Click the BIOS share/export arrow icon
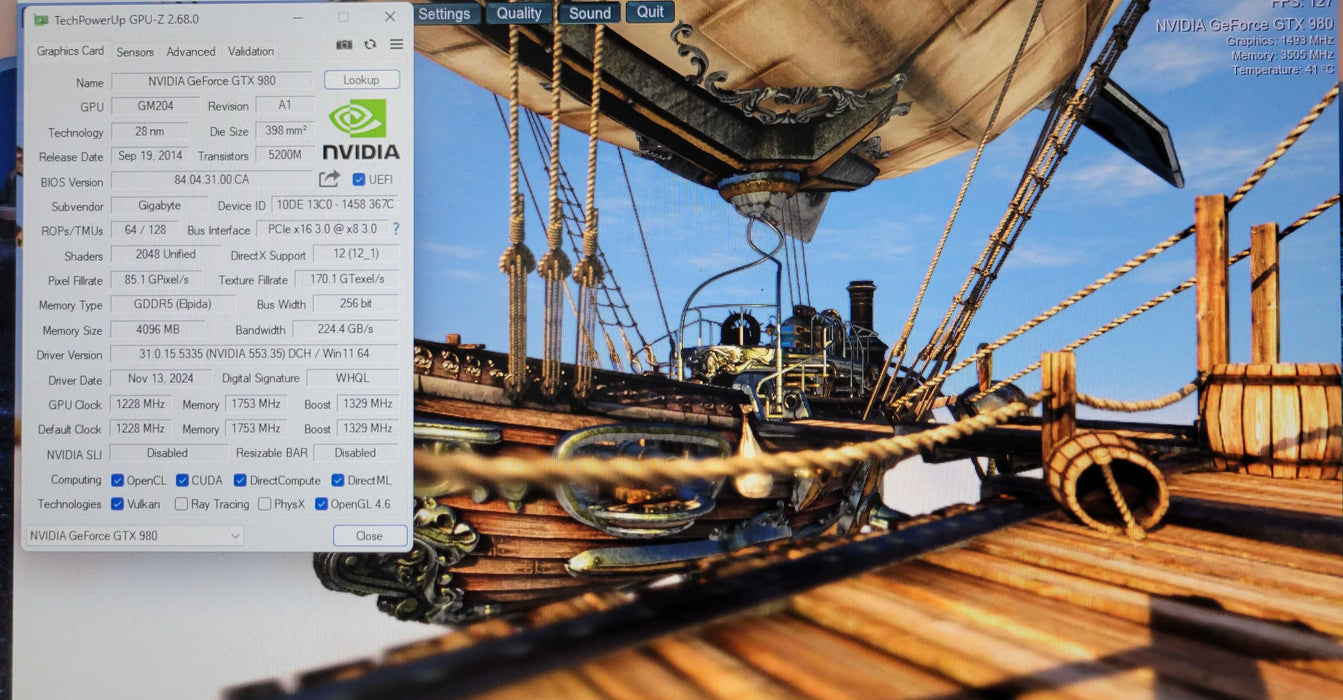This screenshot has height=700, width=1343. pos(329,179)
